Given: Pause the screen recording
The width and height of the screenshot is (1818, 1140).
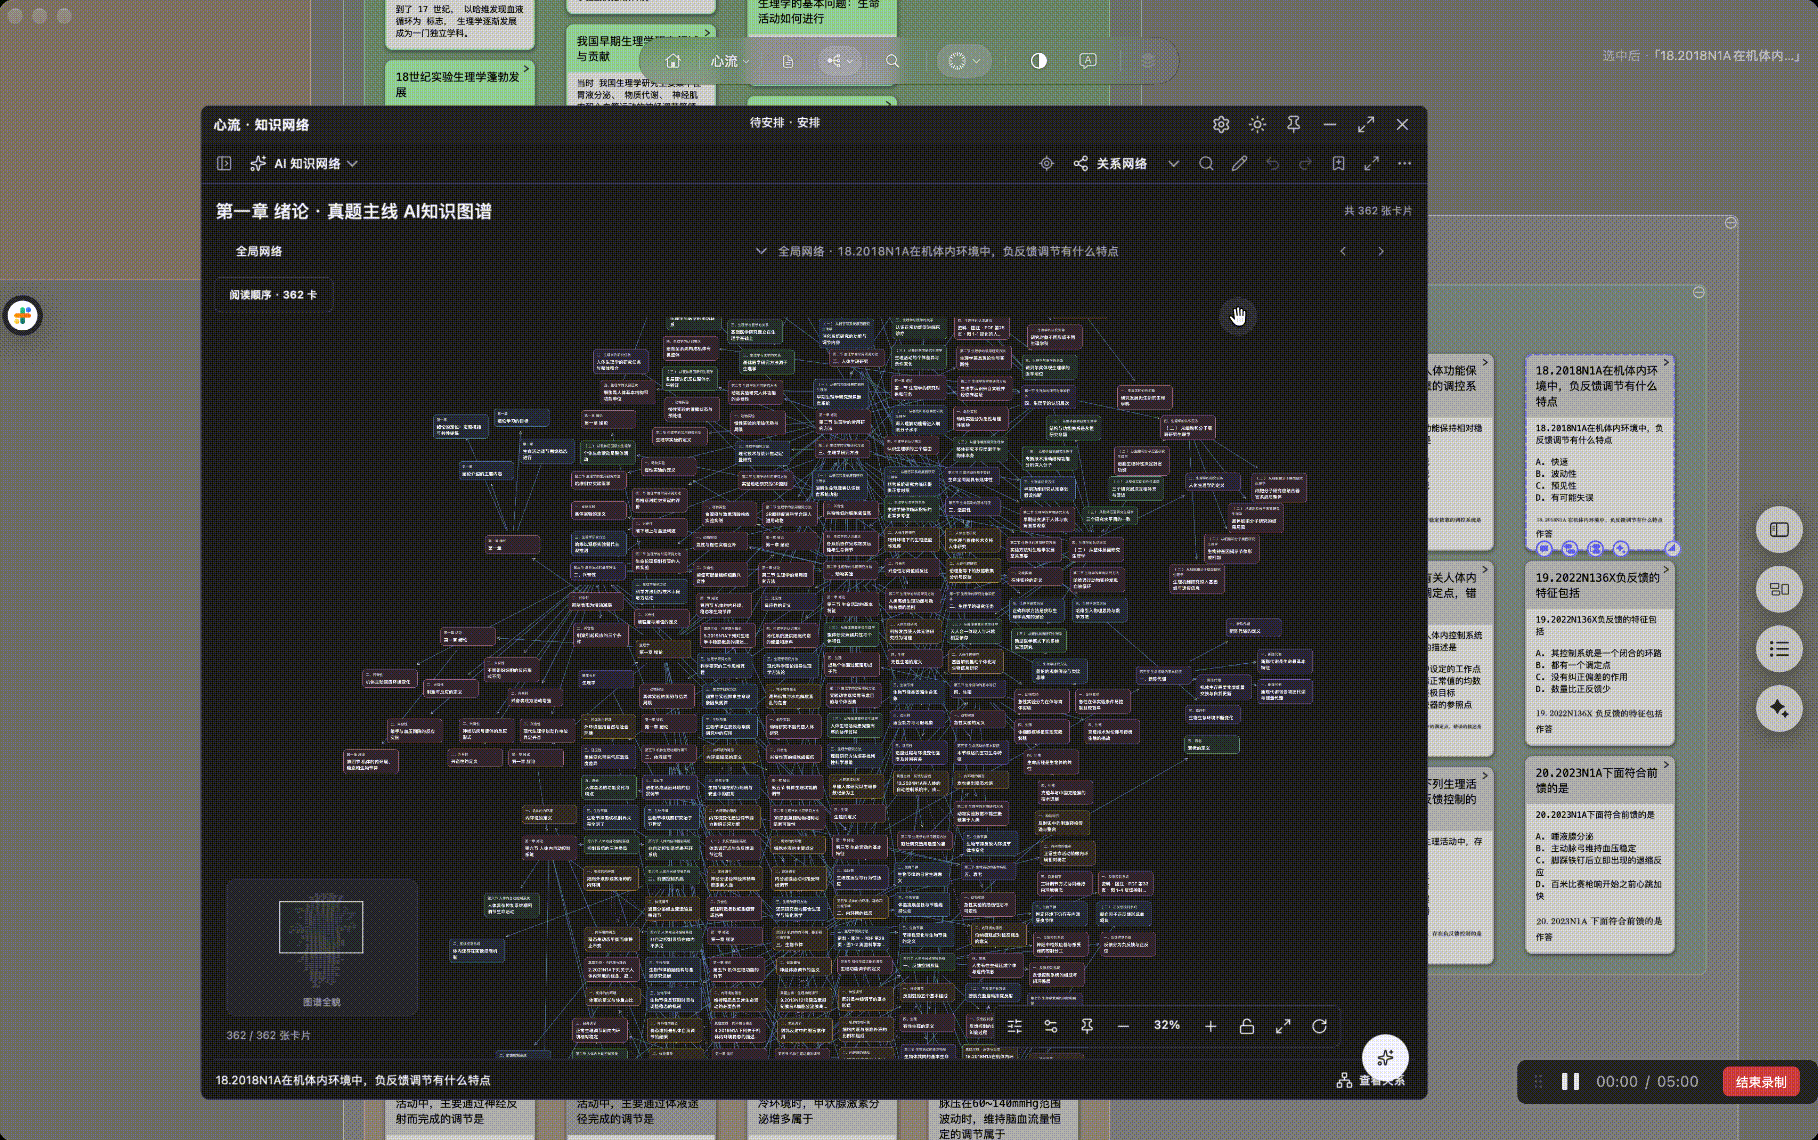Looking at the screenshot, I should [x=1571, y=1082].
